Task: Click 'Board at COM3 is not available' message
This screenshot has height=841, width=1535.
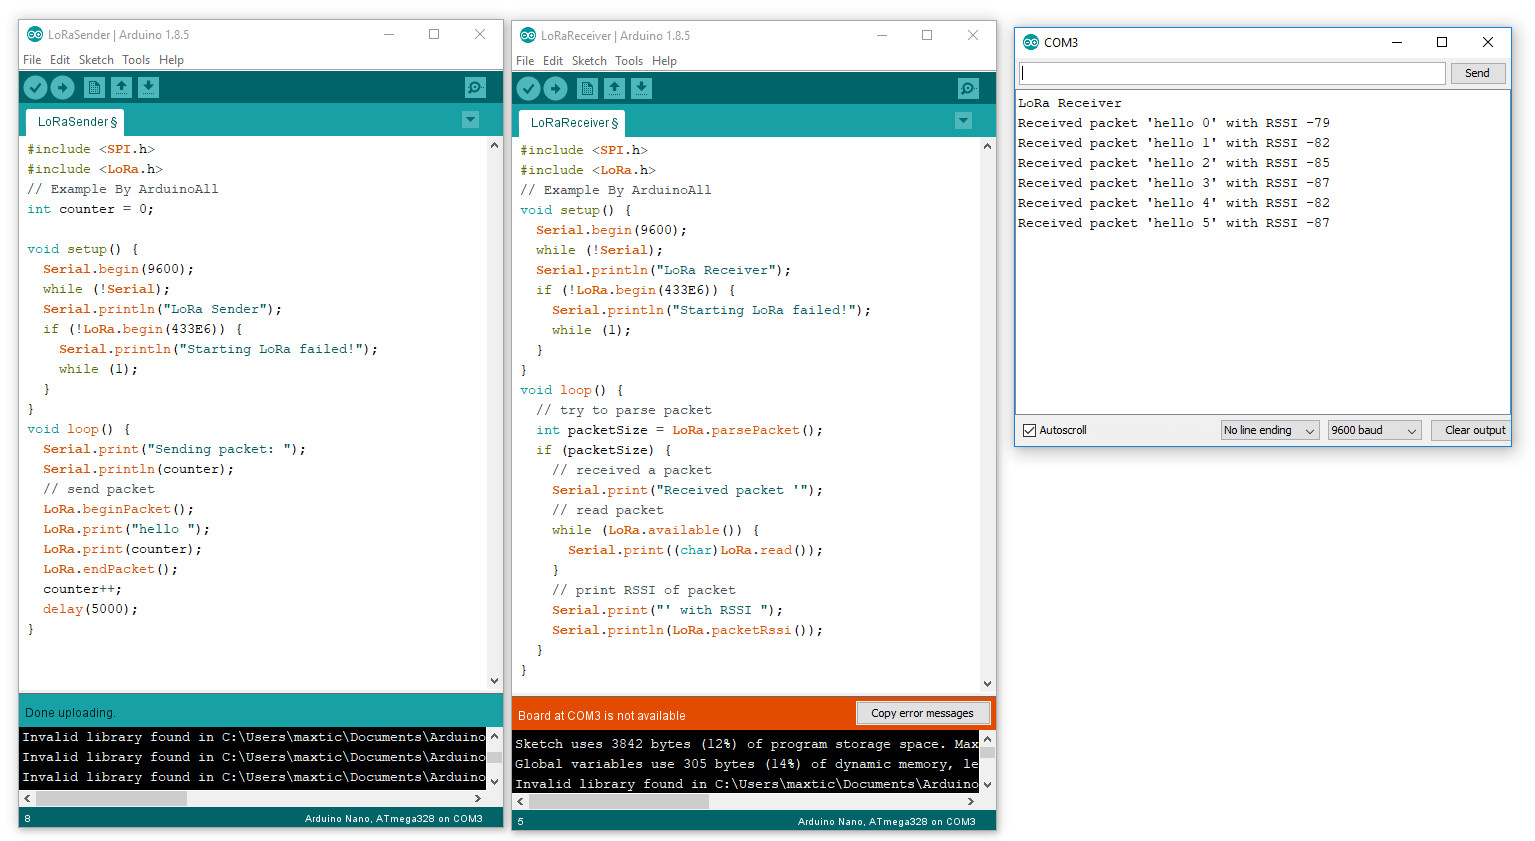Action: pyautogui.click(x=601, y=716)
